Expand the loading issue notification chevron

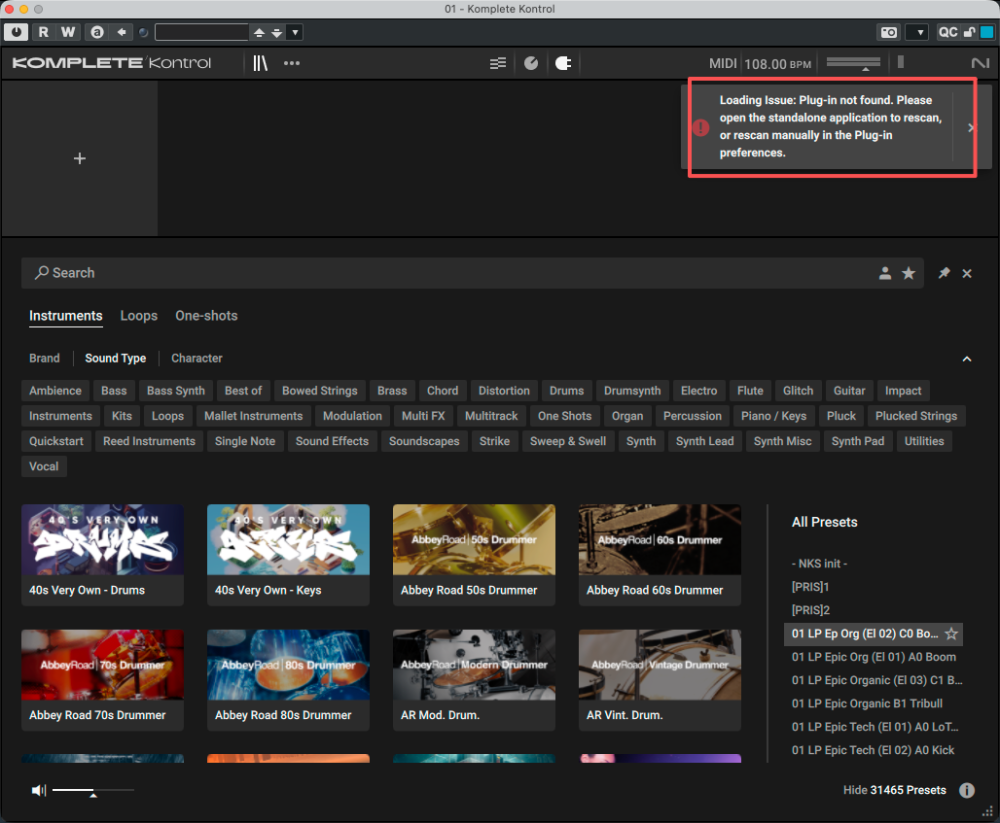971,128
